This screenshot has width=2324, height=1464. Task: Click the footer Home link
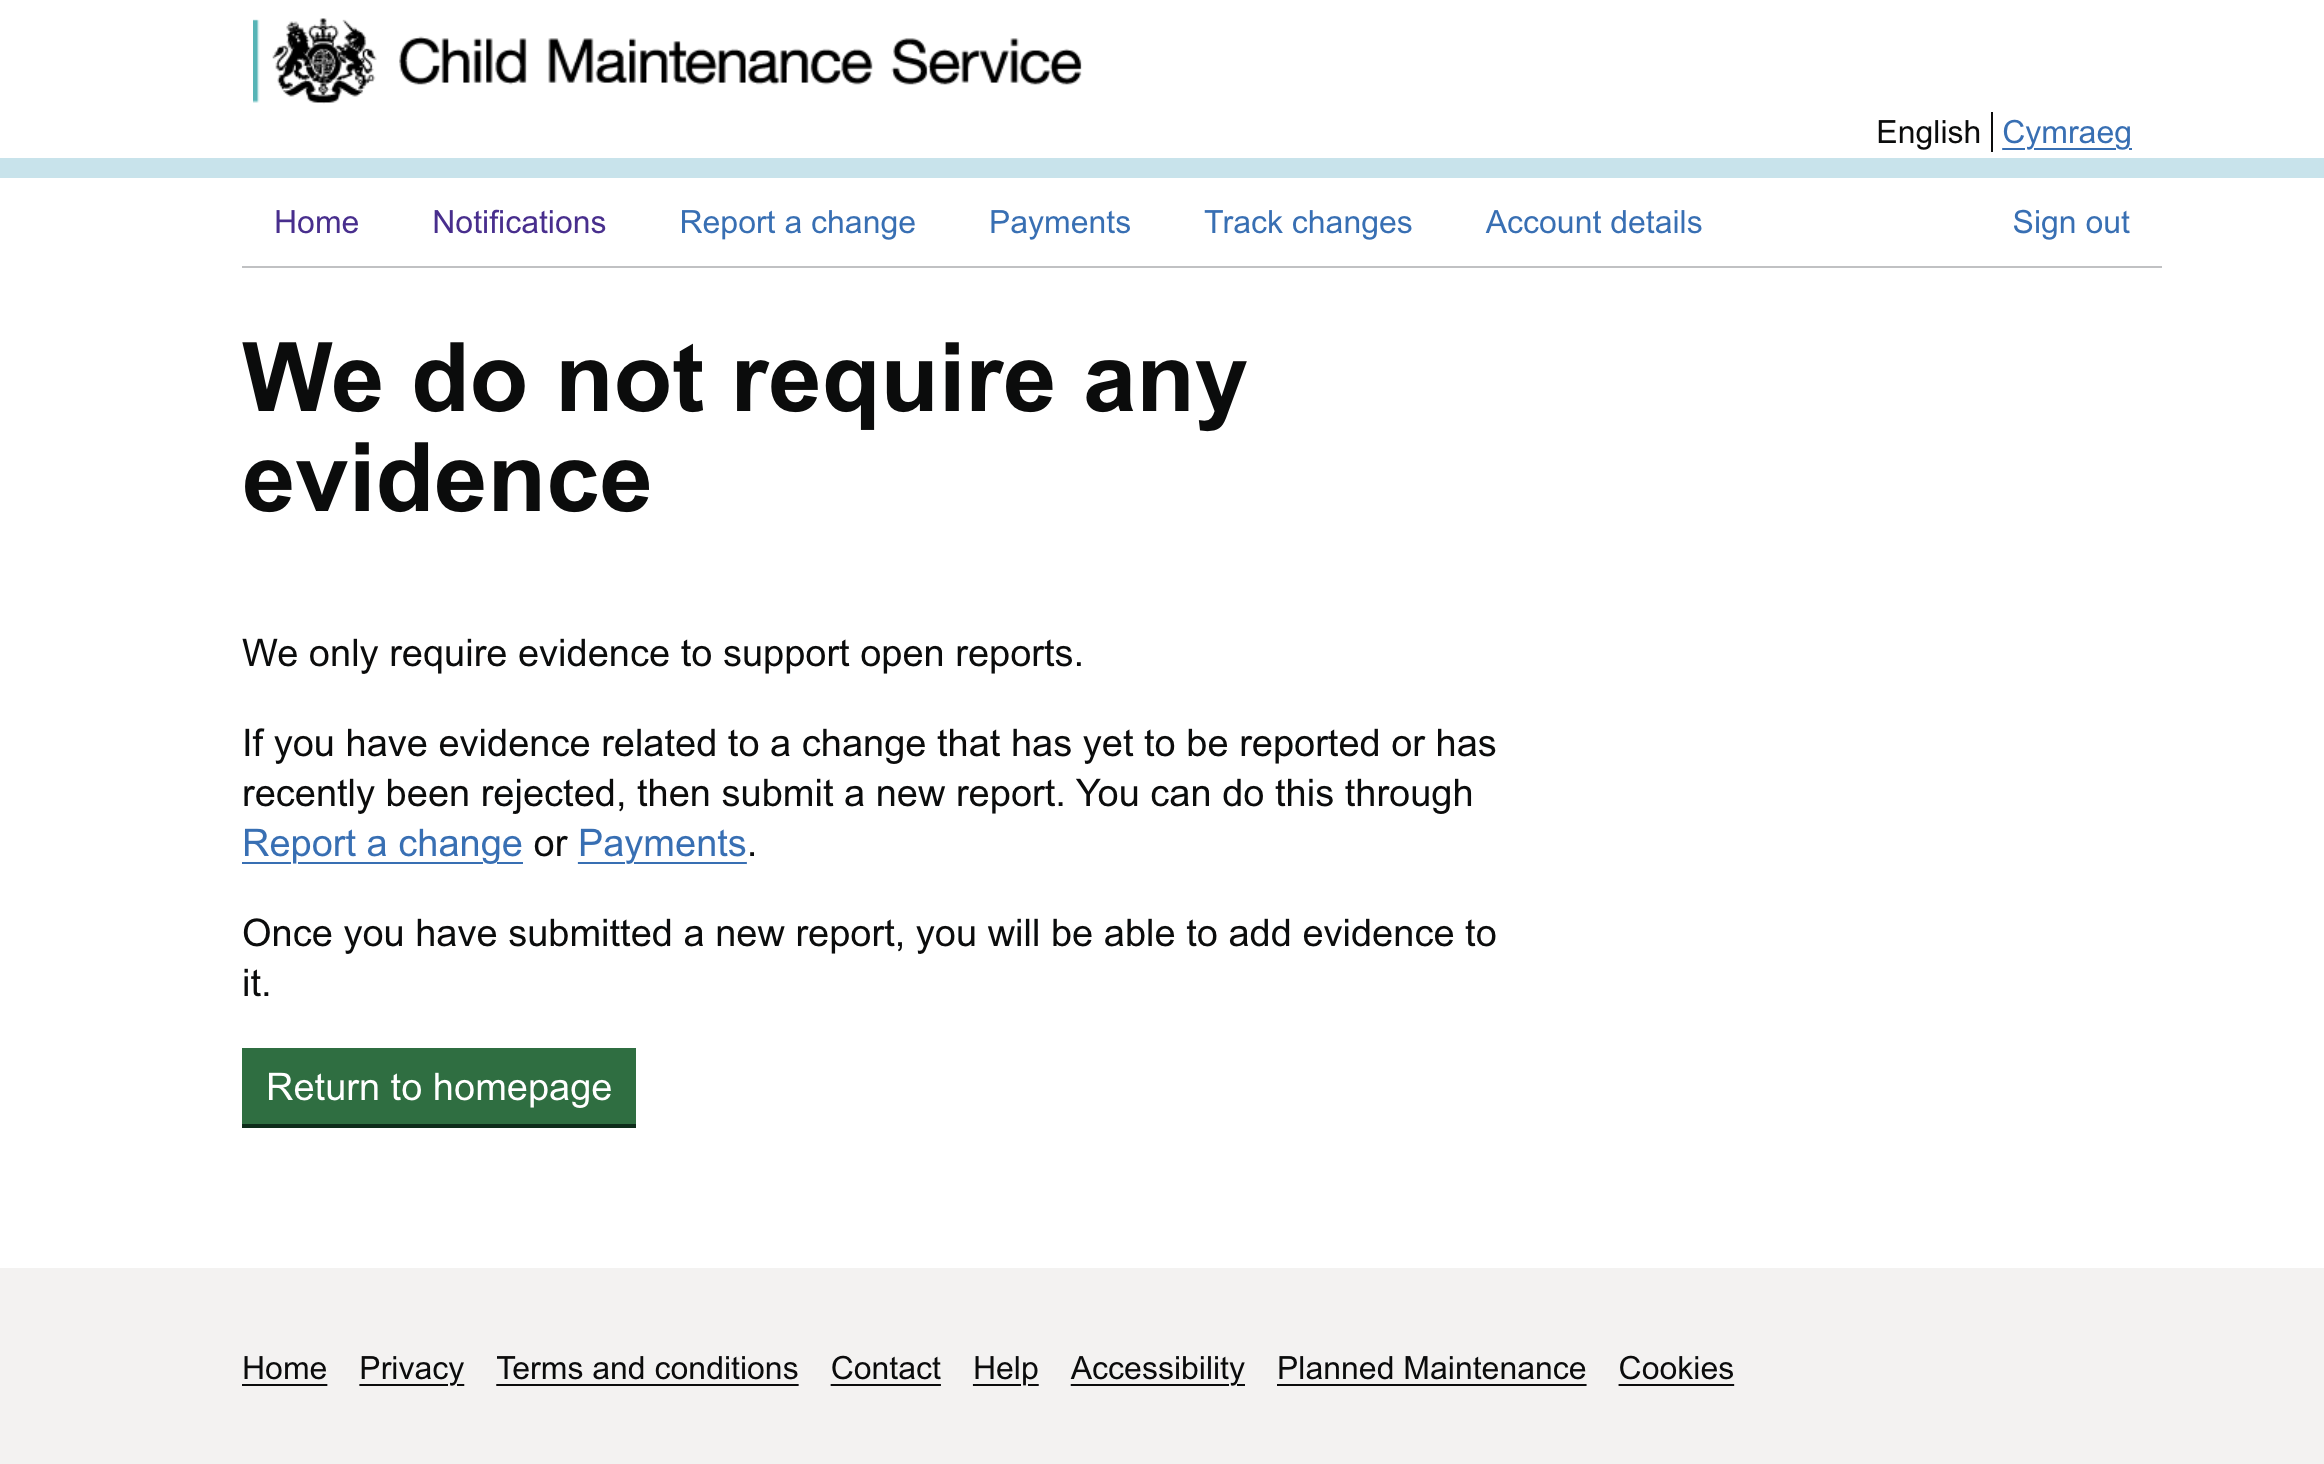(x=284, y=1368)
